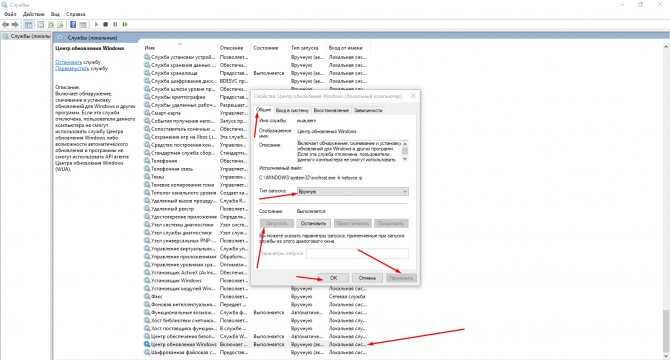
Task: Pause the service with the pause icon
Action: pos(115,25)
